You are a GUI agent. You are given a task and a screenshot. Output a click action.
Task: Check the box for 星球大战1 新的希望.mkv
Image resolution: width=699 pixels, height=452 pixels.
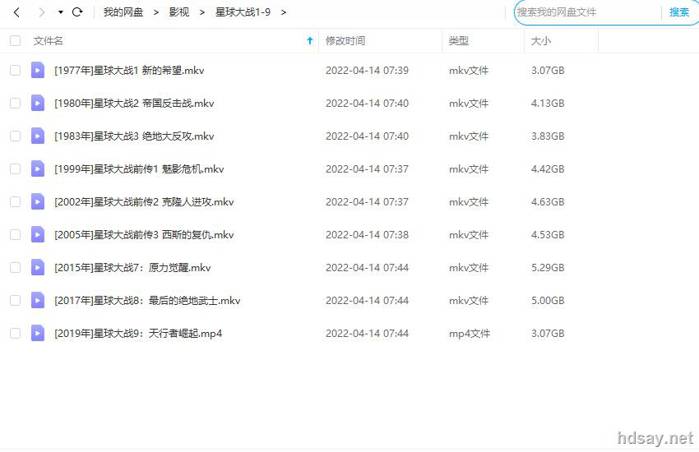[x=15, y=70]
